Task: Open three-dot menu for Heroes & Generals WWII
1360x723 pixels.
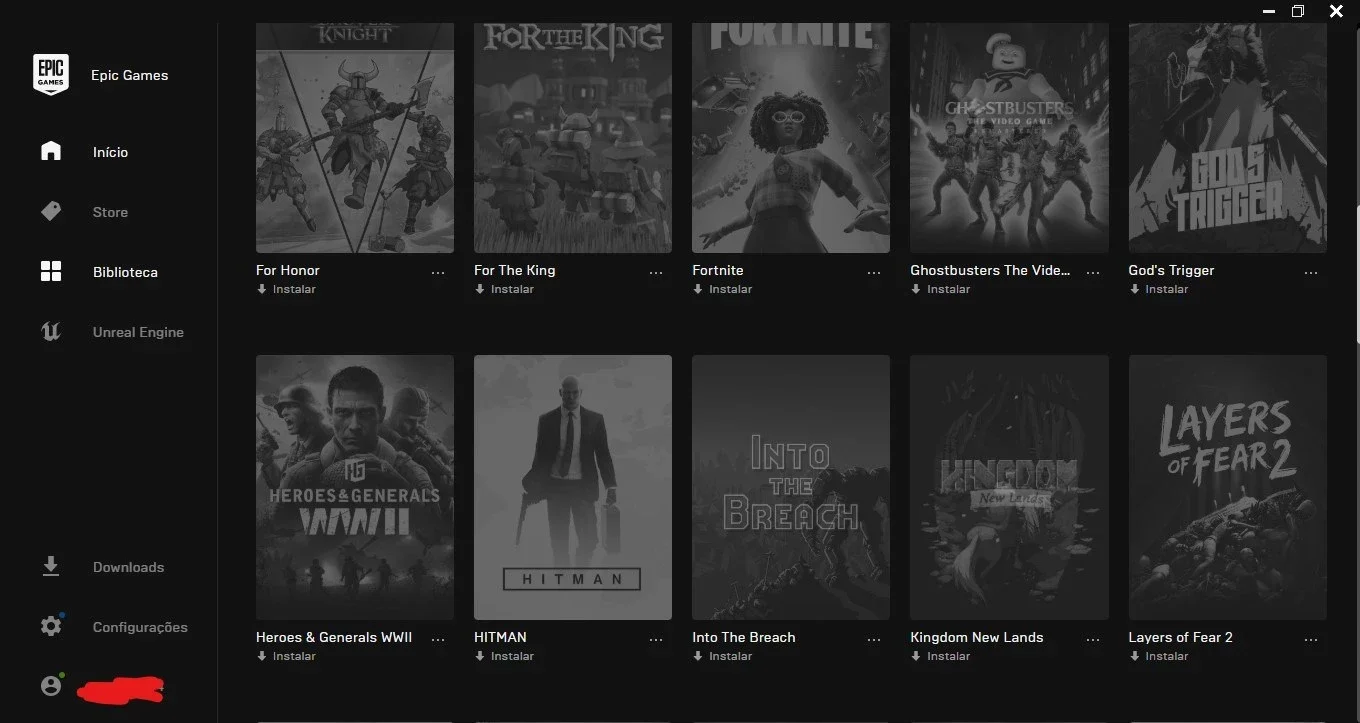Action: [438, 639]
